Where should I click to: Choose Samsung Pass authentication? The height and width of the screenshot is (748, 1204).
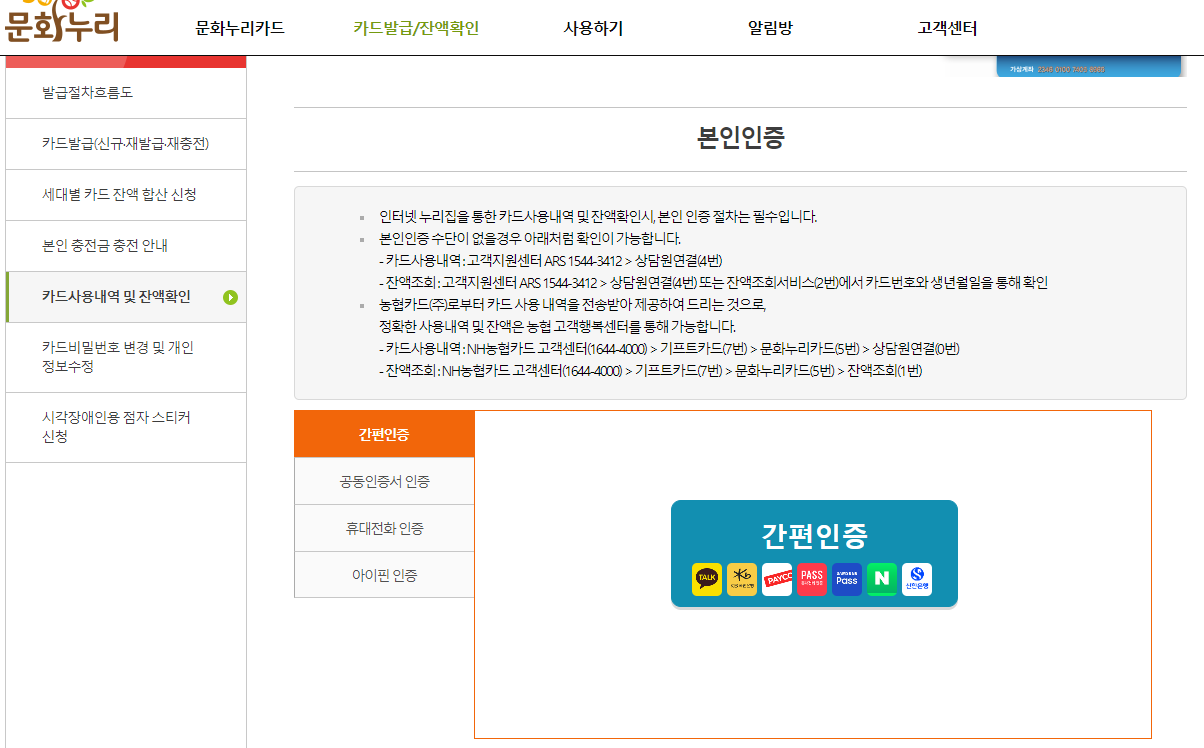[847, 578]
